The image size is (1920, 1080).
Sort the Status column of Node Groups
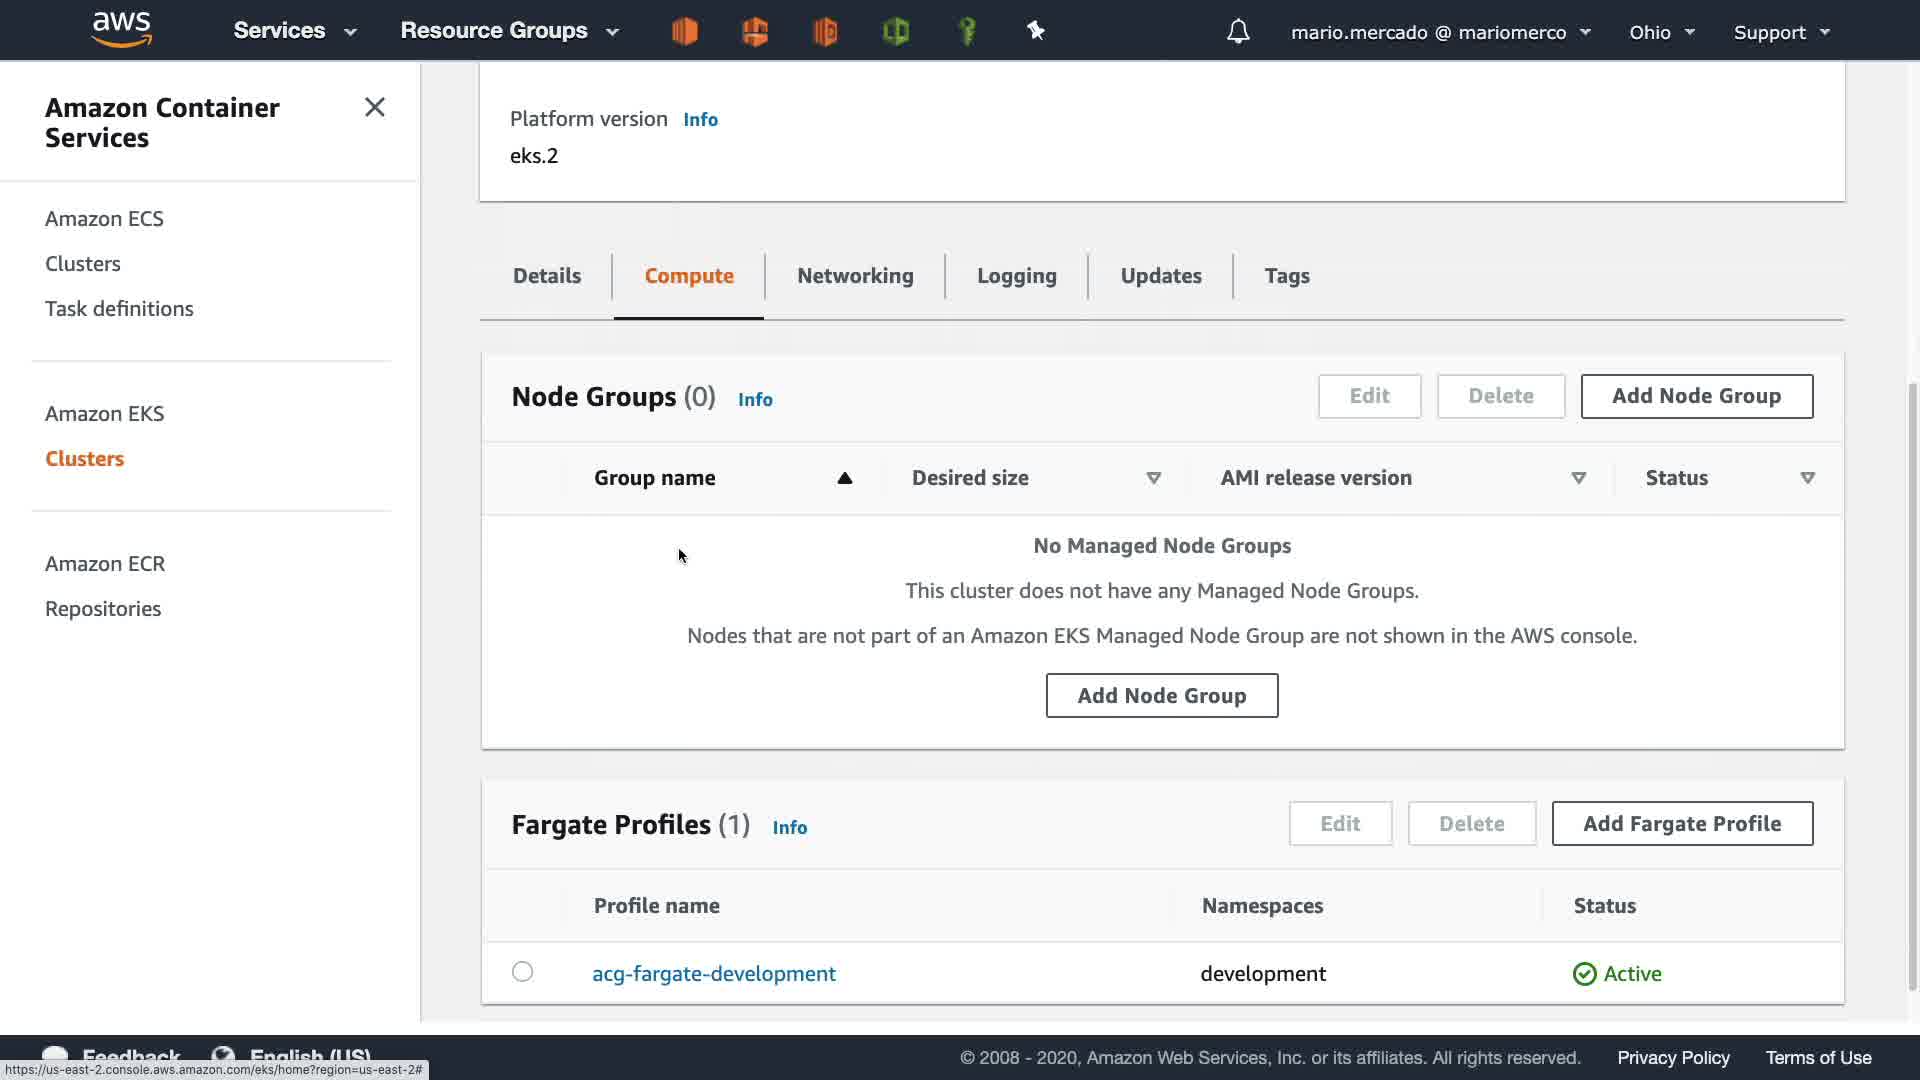(x=1807, y=478)
